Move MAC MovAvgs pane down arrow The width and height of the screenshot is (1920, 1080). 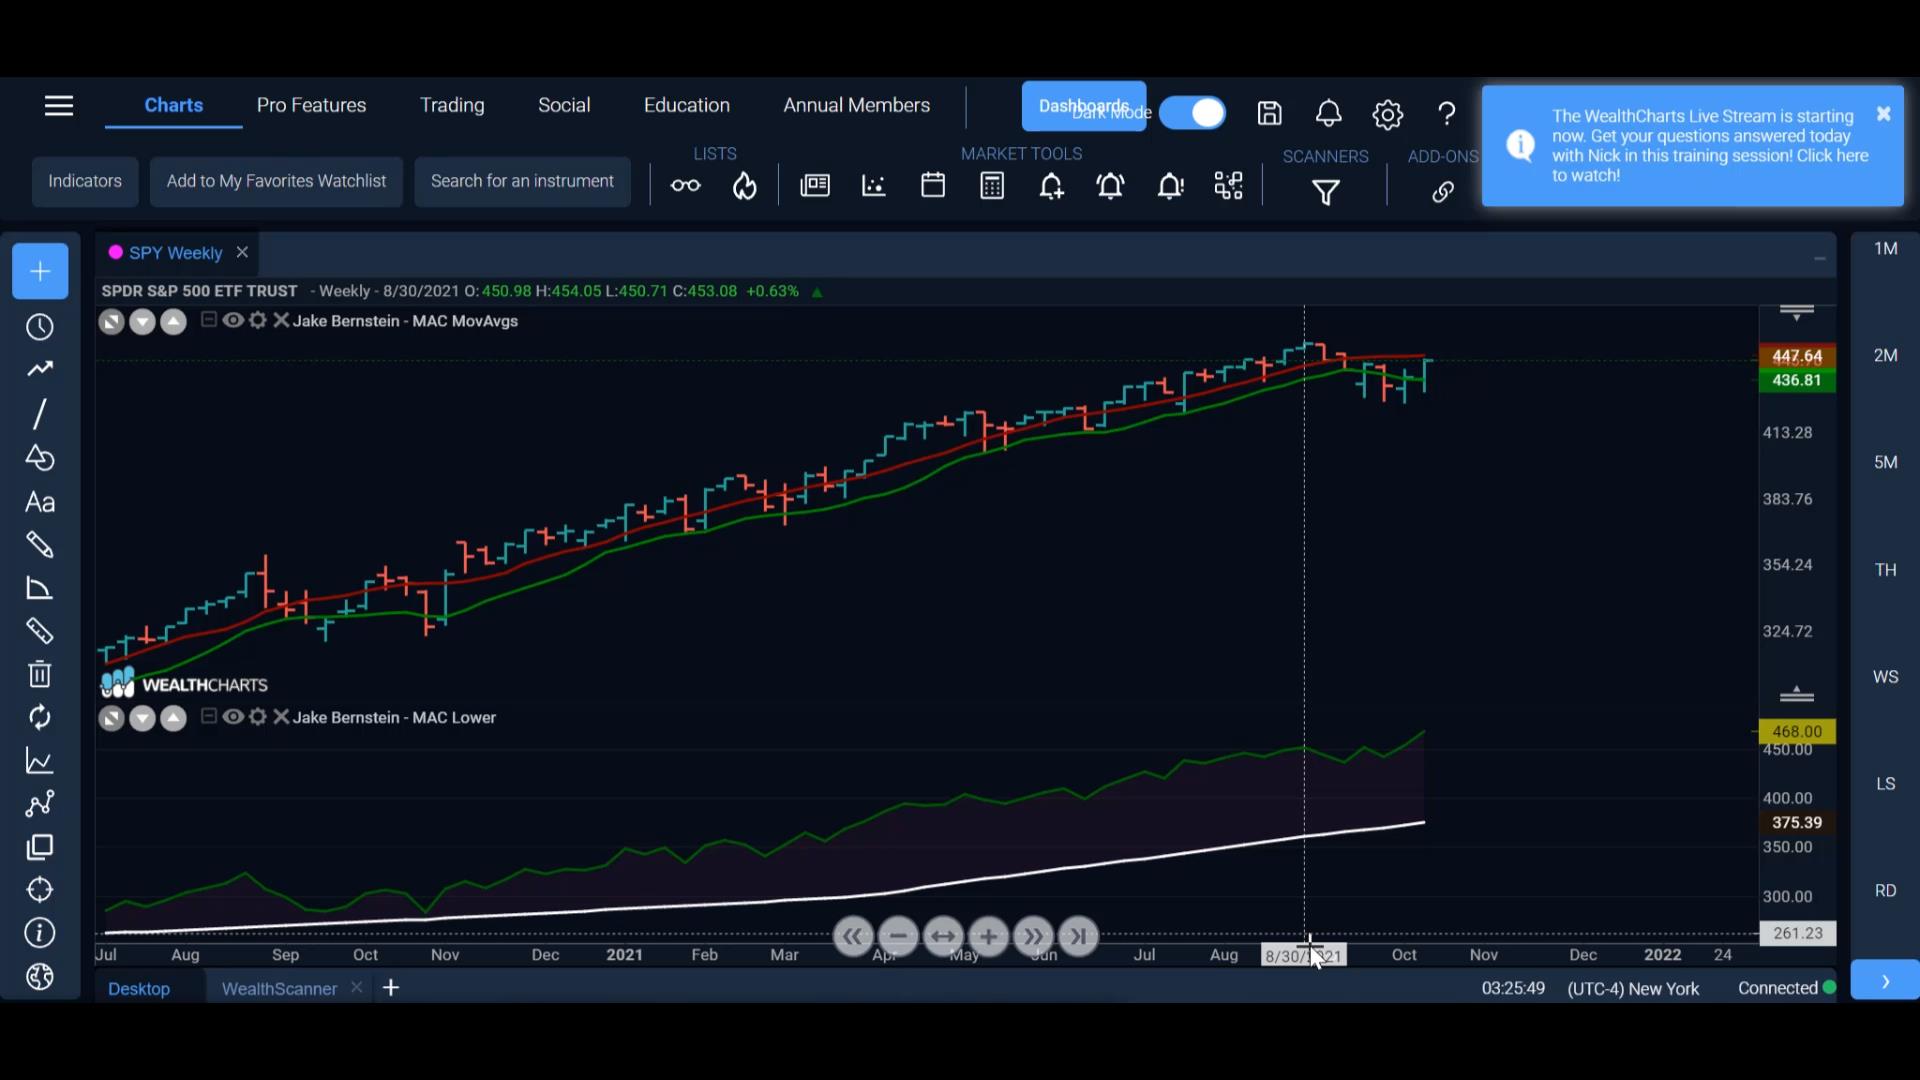click(x=142, y=322)
